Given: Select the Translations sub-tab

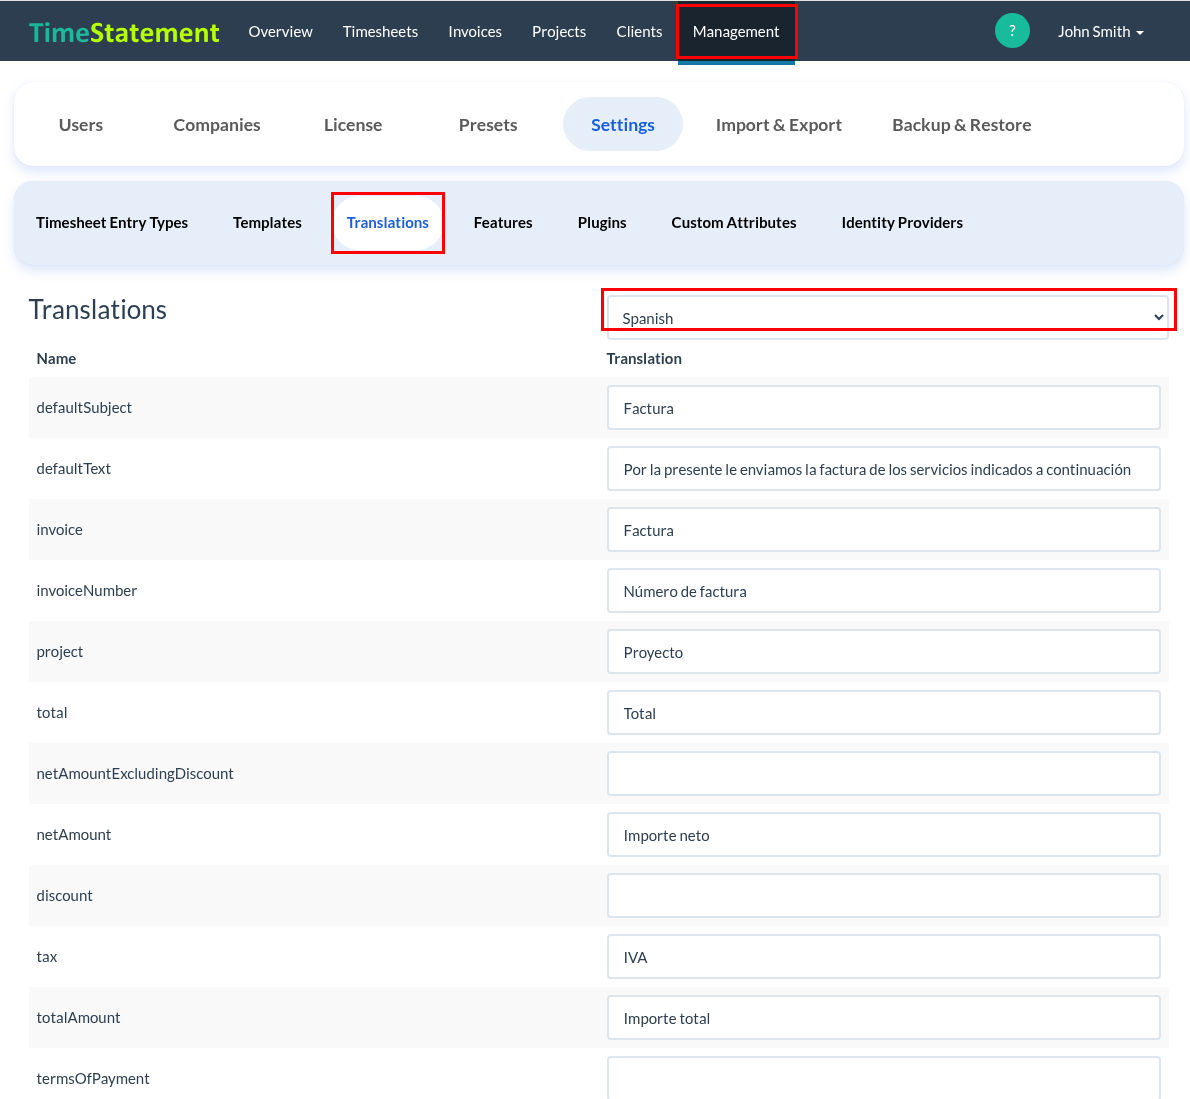Looking at the screenshot, I should [387, 222].
